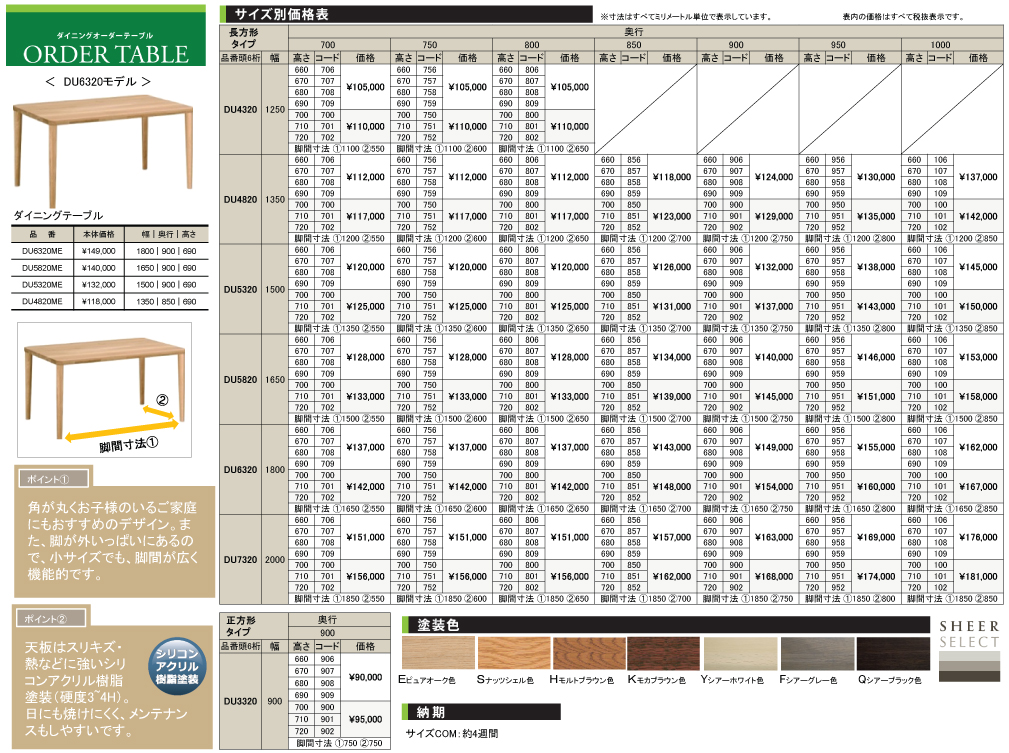
Task: Select the K モカブラウン色 swatch
Action: pos(662,654)
